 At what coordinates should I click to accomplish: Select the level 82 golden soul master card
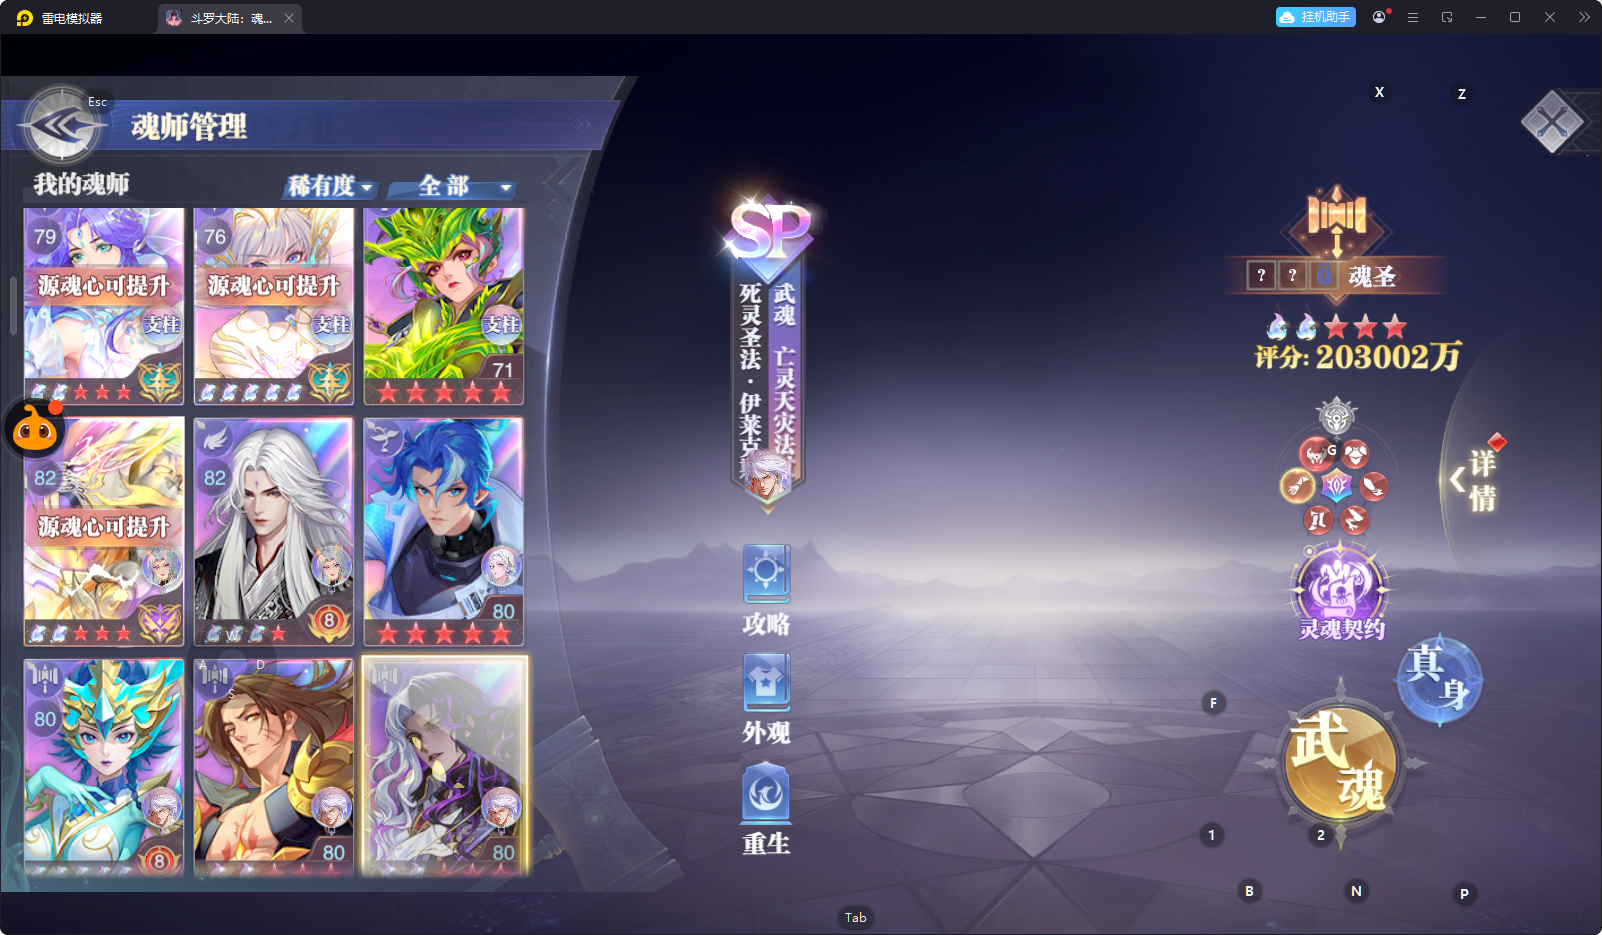tap(104, 531)
